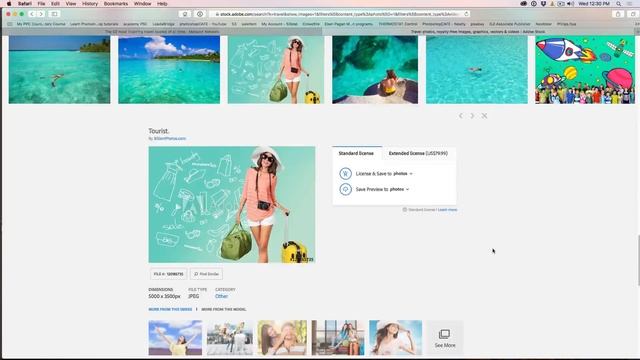640x360 pixels.
Task: Close the image detail panel X
Action: pyautogui.click(x=484, y=116)
